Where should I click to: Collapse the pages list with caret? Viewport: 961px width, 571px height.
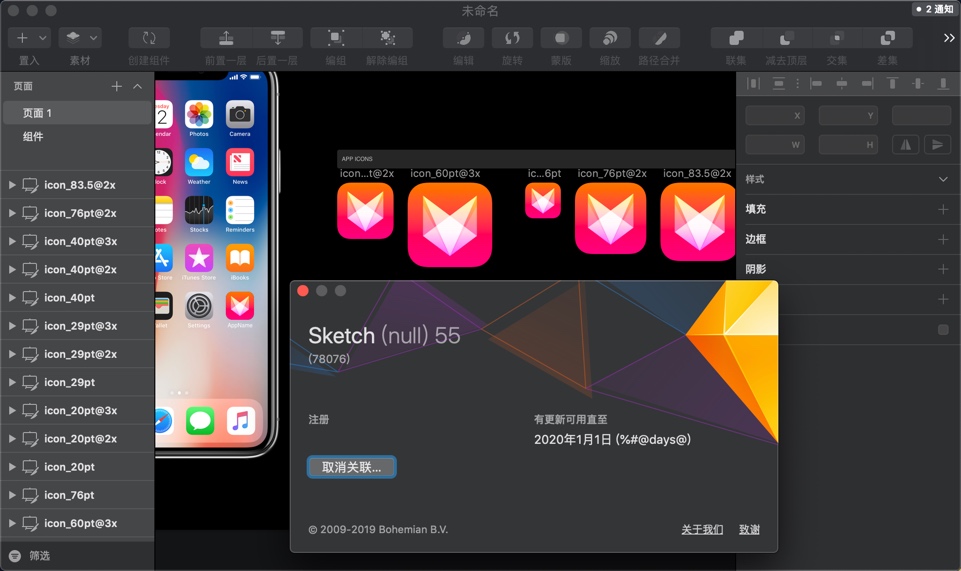tap(137, 86)
